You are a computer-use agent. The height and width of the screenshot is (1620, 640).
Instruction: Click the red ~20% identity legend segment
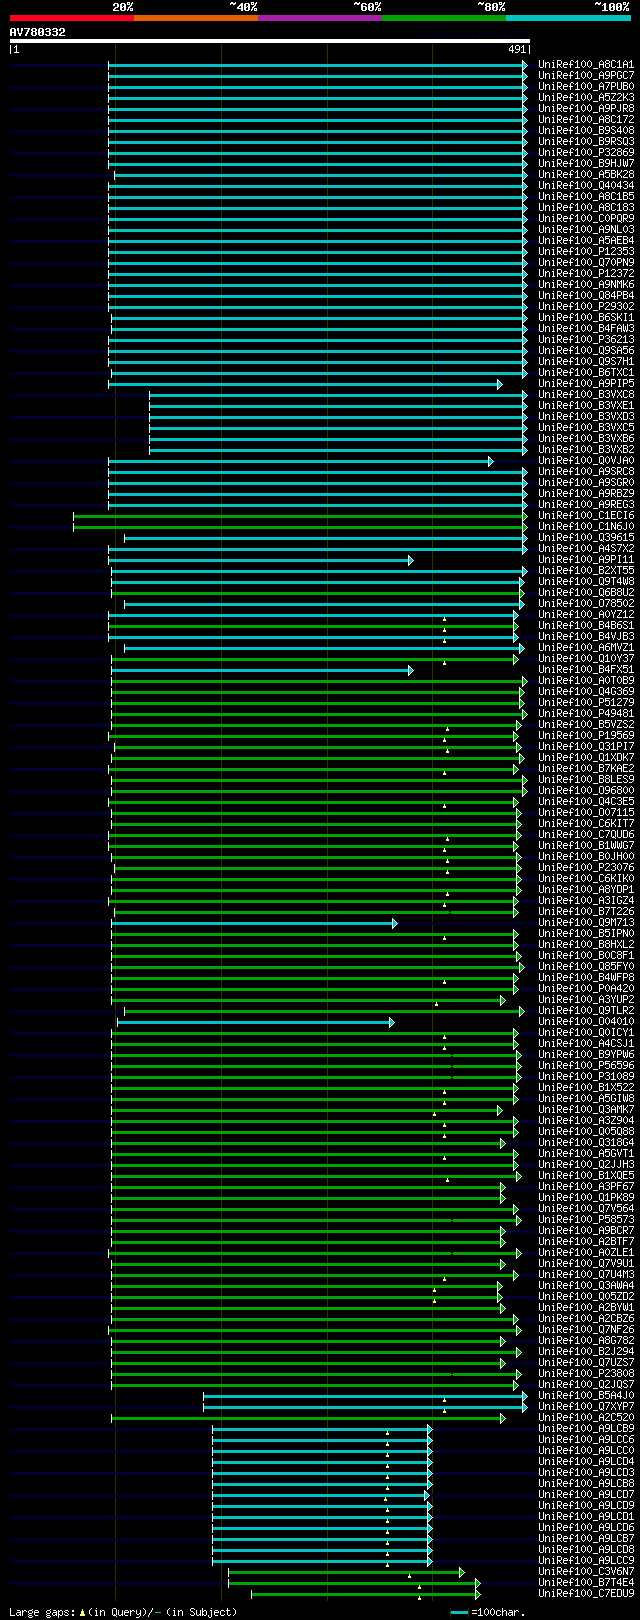point(72,18)
